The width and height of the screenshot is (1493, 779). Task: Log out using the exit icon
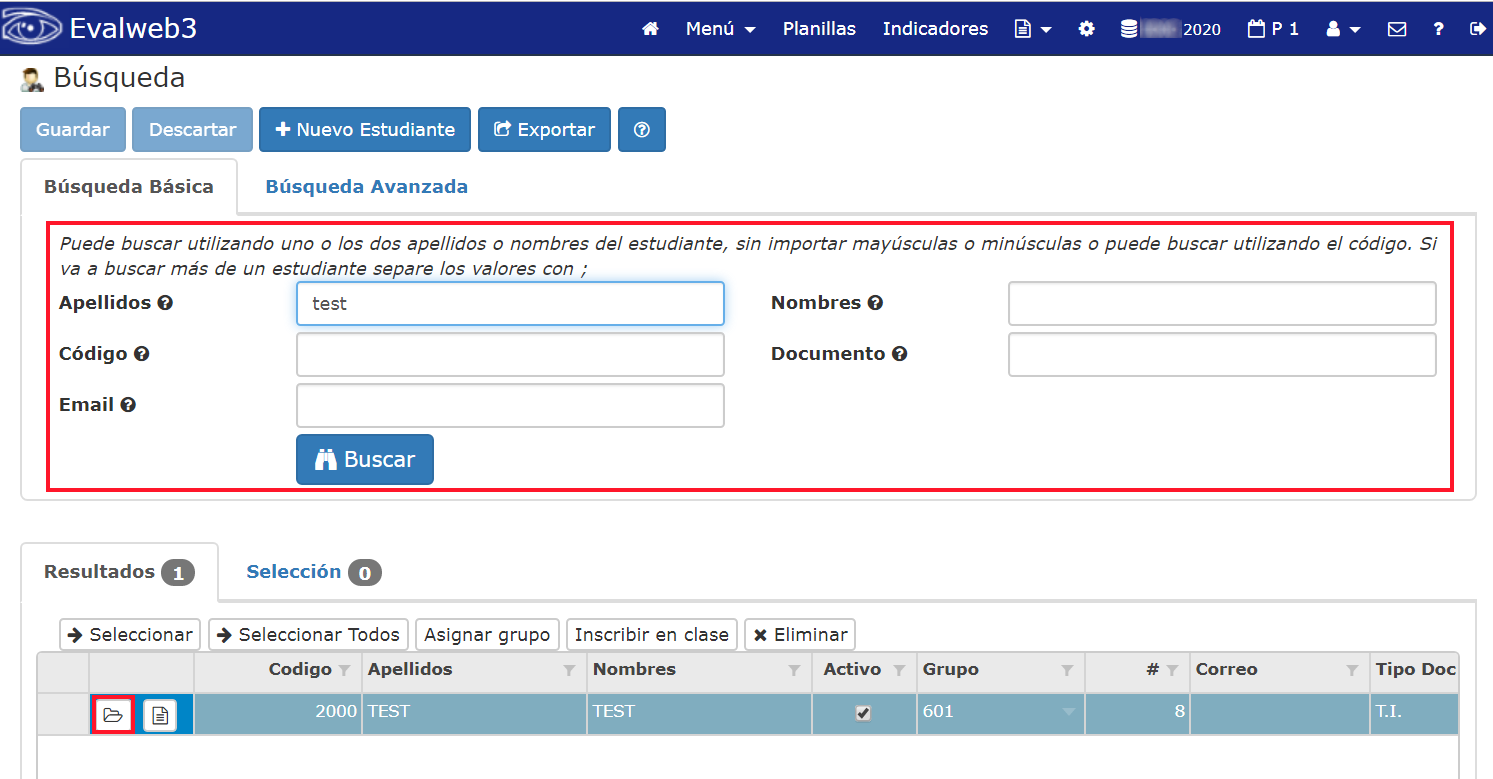[x=1478, y=29]
